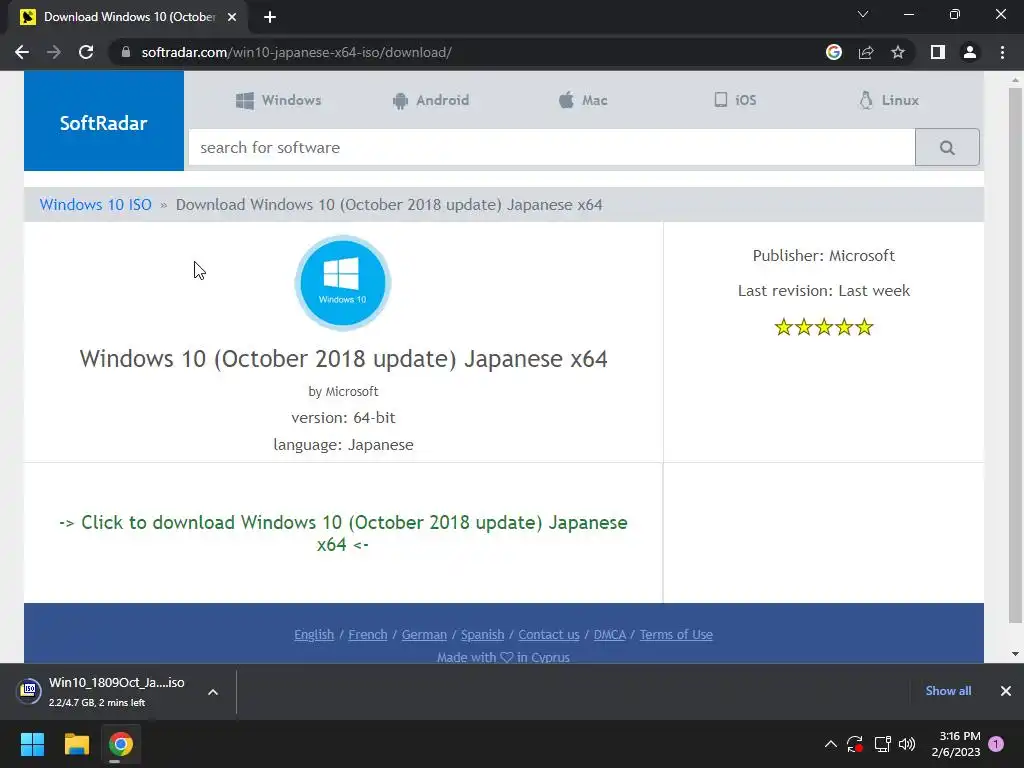This screenshot has width=1024, height=768.
Task: Reload the current page
Action: [86, 52]
